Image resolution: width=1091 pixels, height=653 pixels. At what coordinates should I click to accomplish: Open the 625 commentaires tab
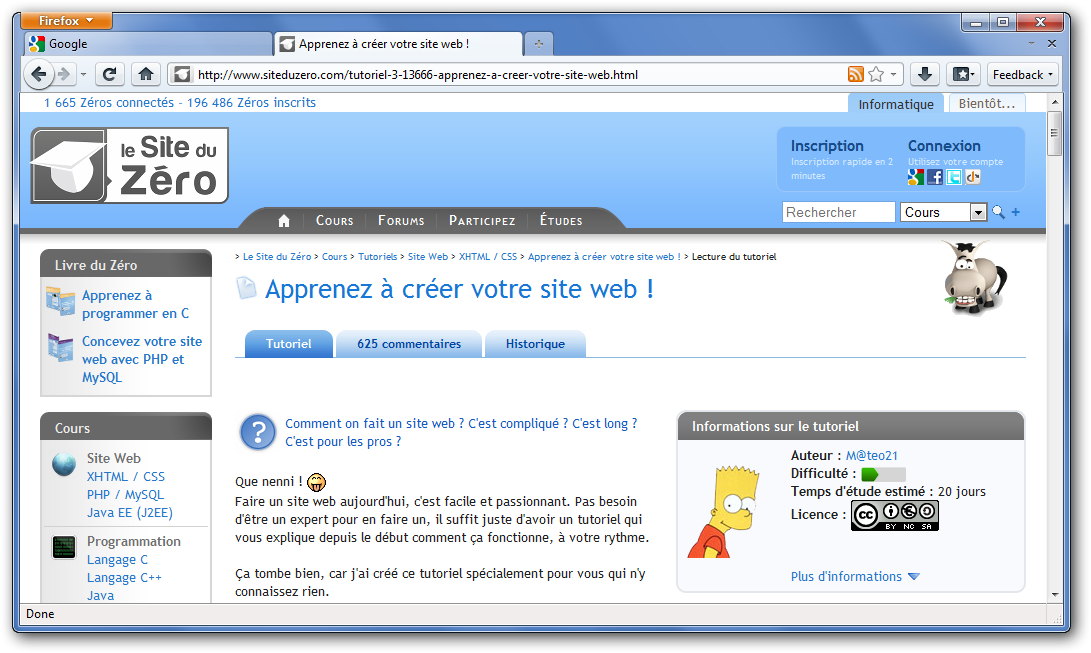click(x=409, y=344)
